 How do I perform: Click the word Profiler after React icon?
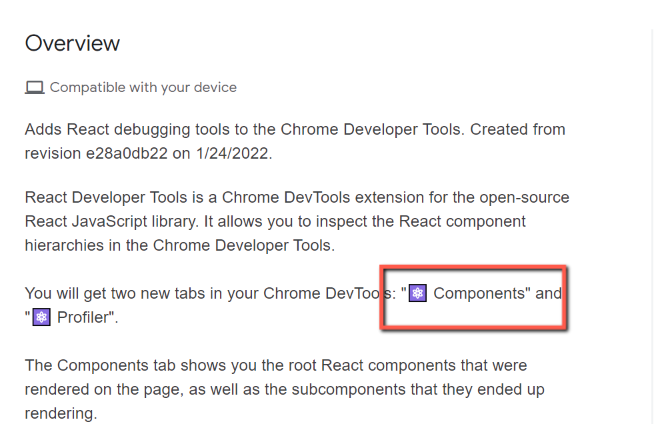click(x=82, y=318)
